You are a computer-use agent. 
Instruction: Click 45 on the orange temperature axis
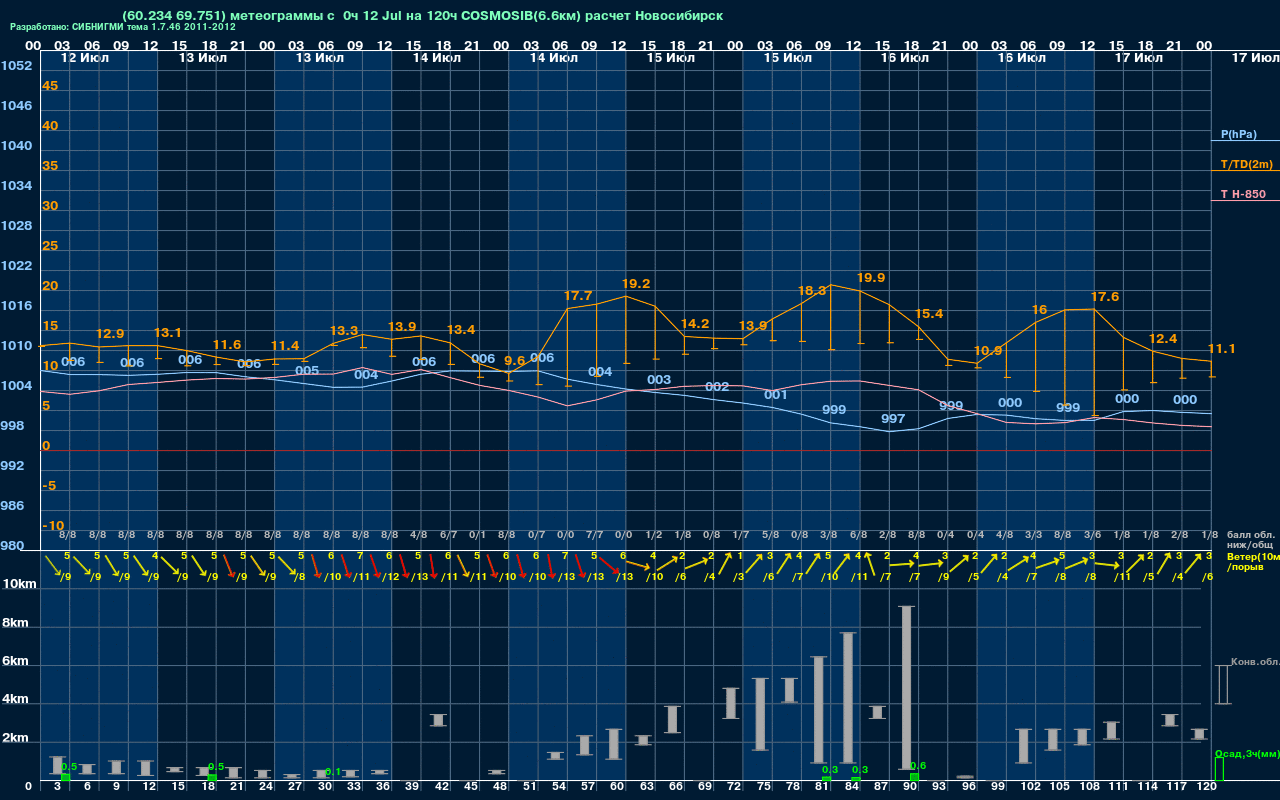[x=50, y=86]
